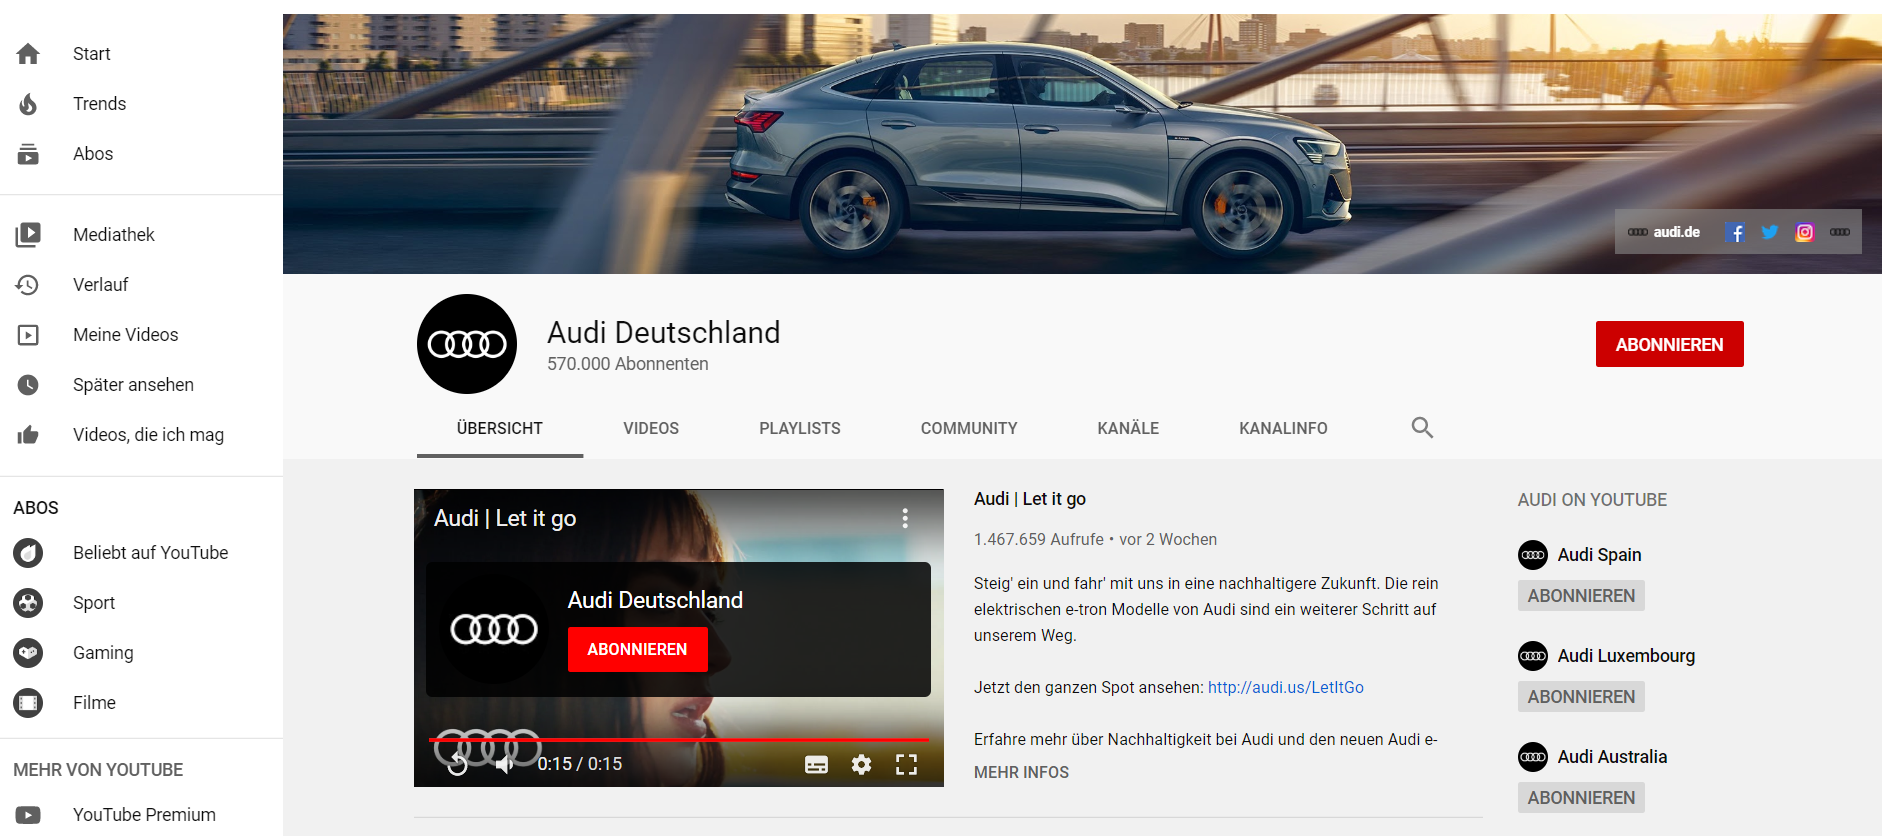This screenshot has height=836, width=1882.
Task: Click the Audi Deutschland channel avatar
Action: pos(467,344)
